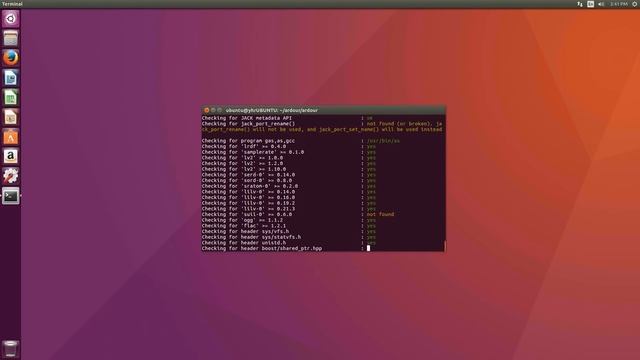Click the terminal scrollbar handle

(444, 245)
